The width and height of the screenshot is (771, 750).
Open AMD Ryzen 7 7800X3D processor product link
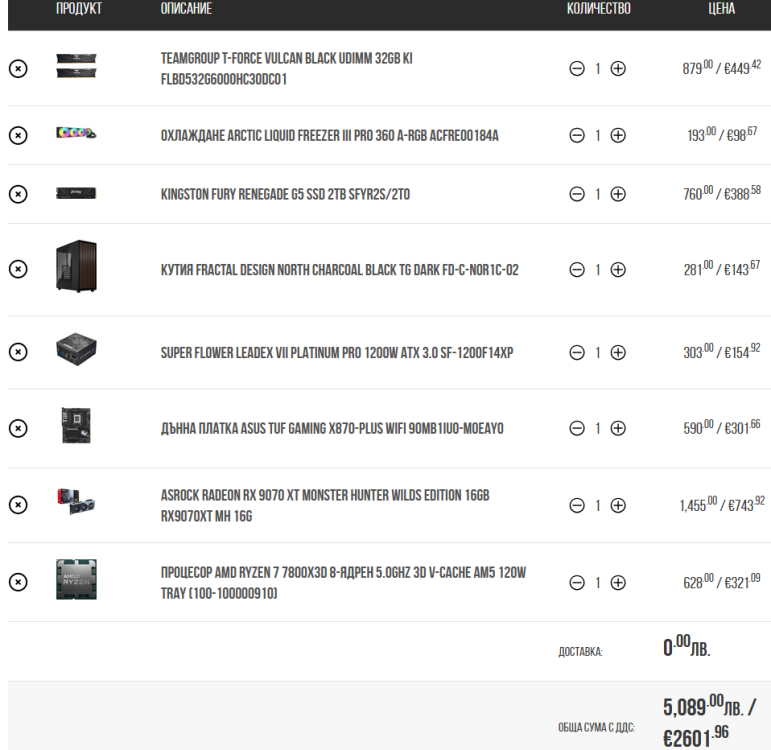(343, 583)
